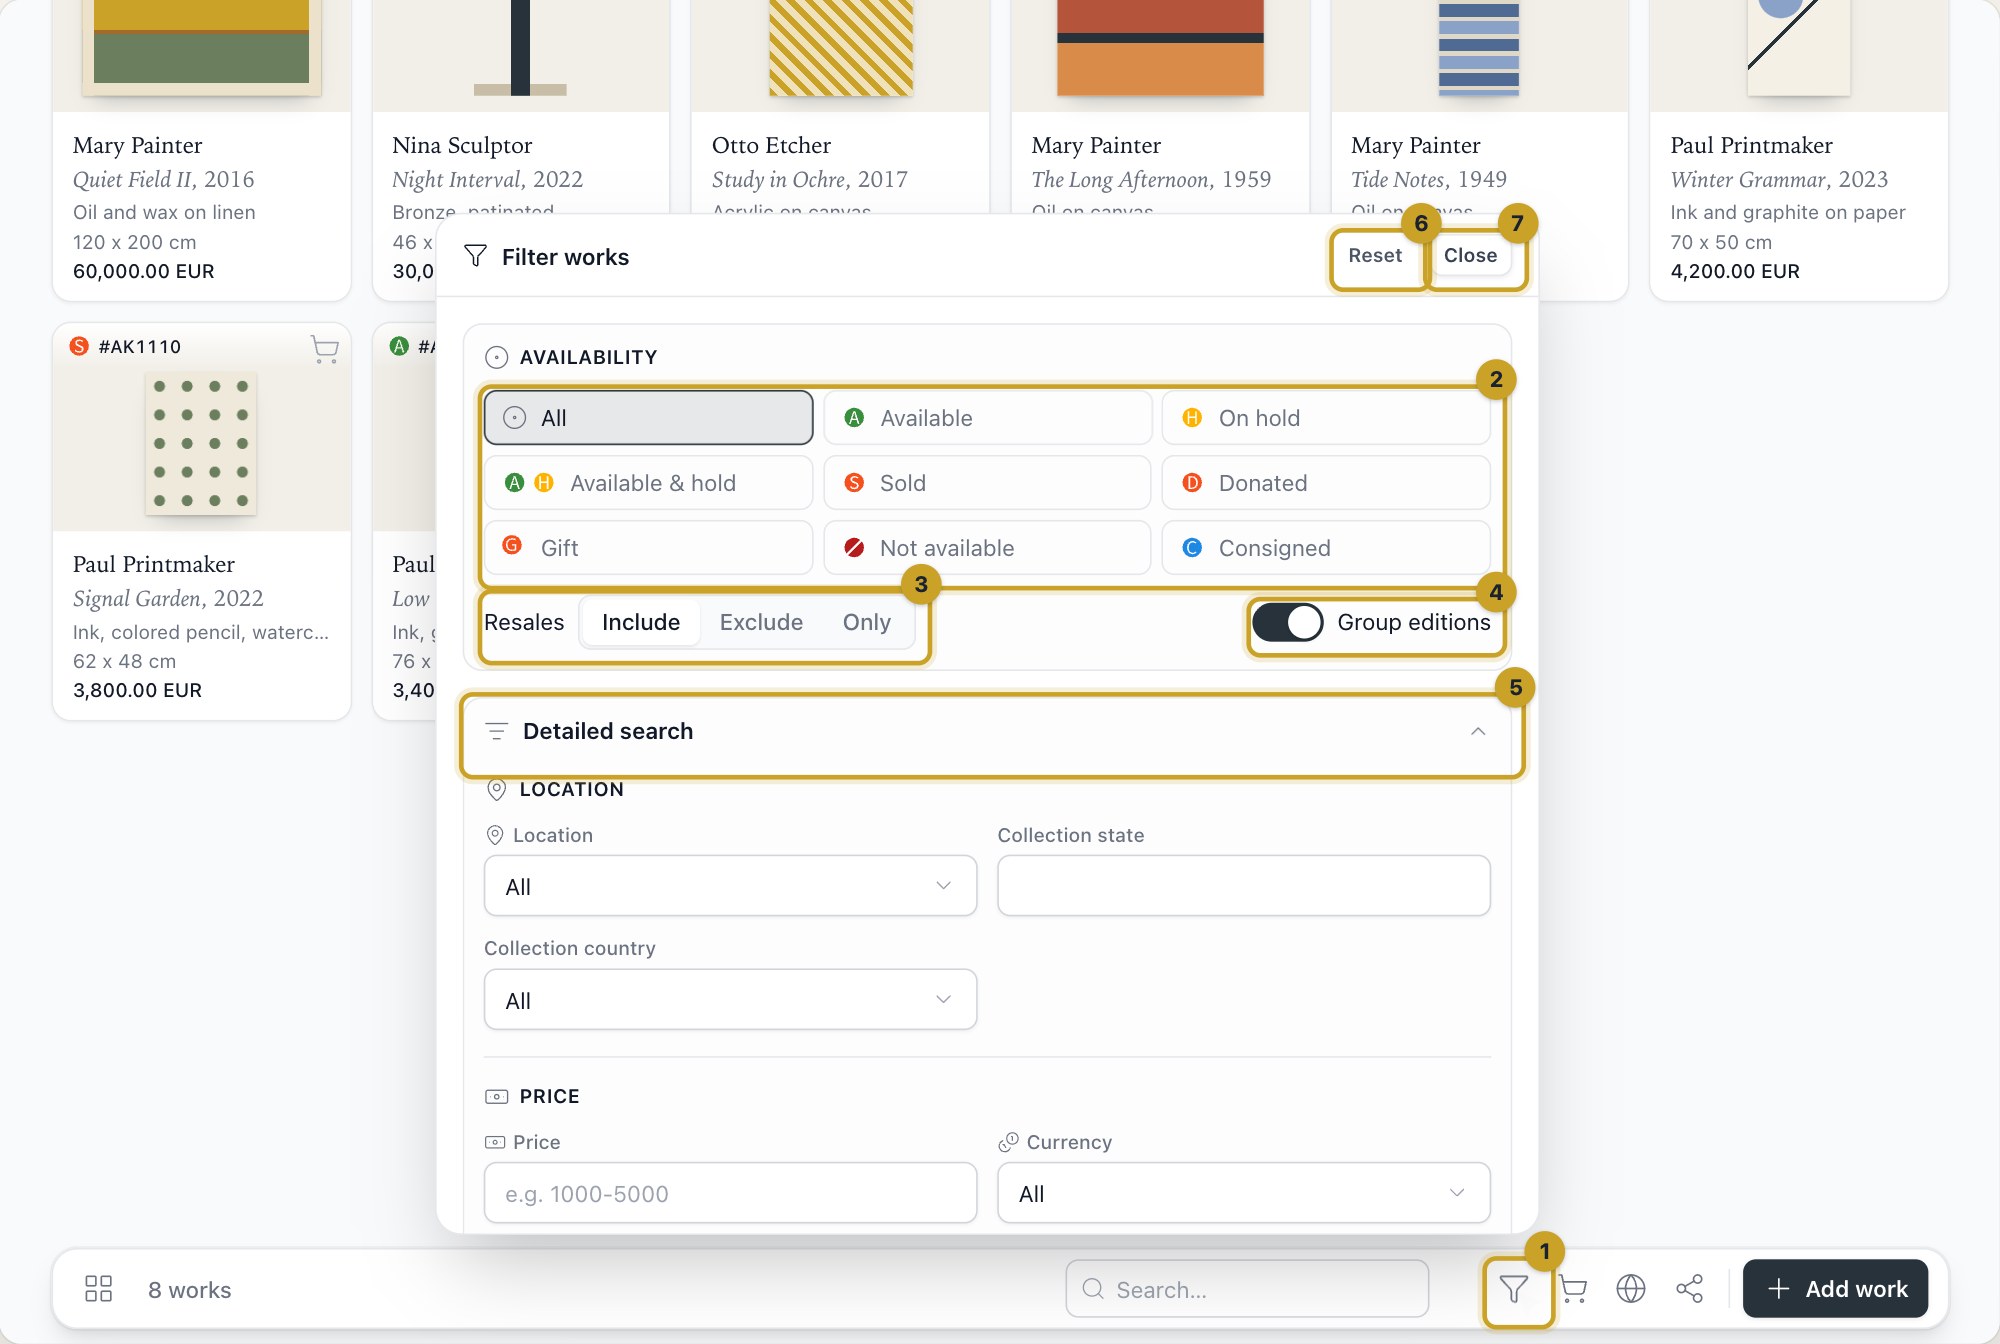The image size is (2000, 1344).
Task: Select Exclude for Resales
Action: tap(761, 622)
